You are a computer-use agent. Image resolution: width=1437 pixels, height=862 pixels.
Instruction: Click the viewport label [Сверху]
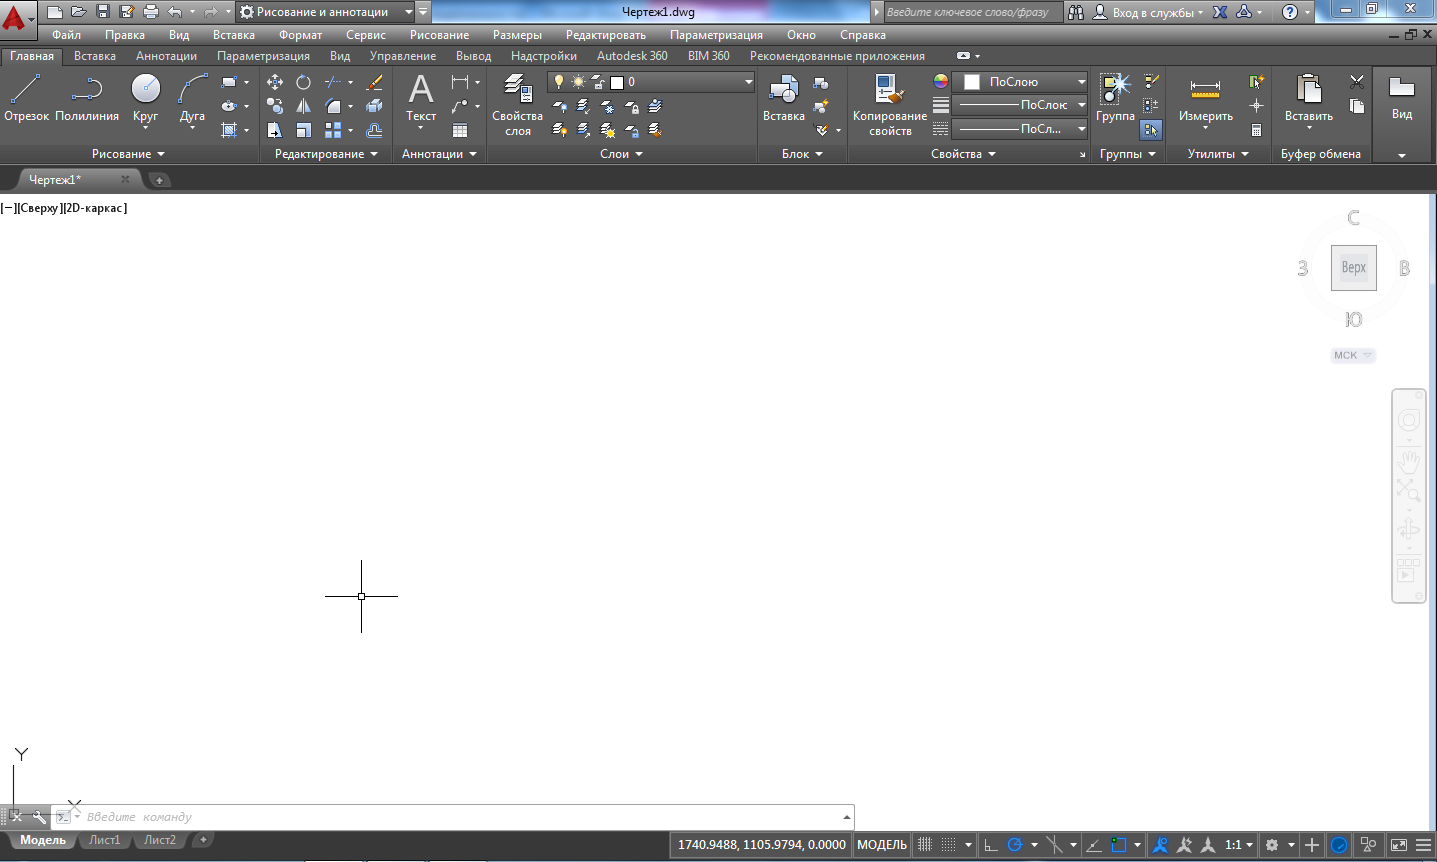(x=40, y=208)
